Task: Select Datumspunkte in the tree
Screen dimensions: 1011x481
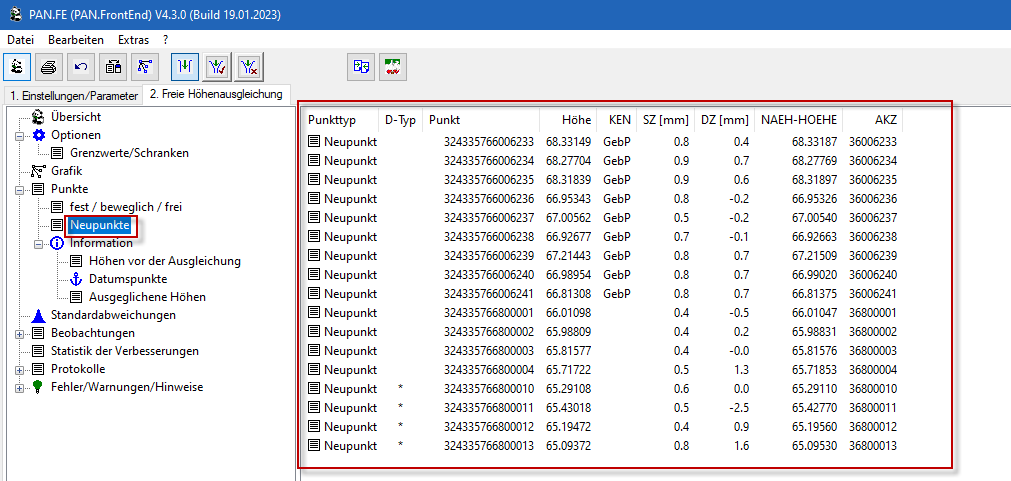Action: coord(128,279)
